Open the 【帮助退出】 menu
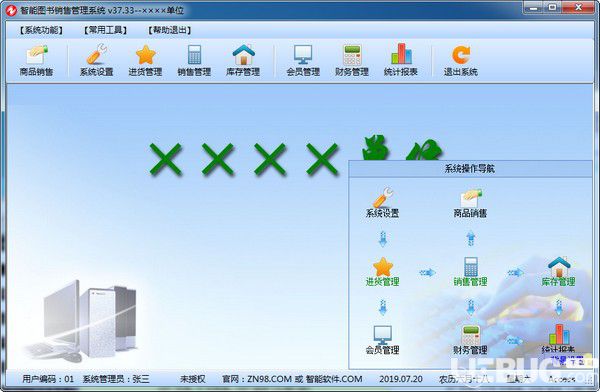Screen dimensions: 600x392 point(170,30)
